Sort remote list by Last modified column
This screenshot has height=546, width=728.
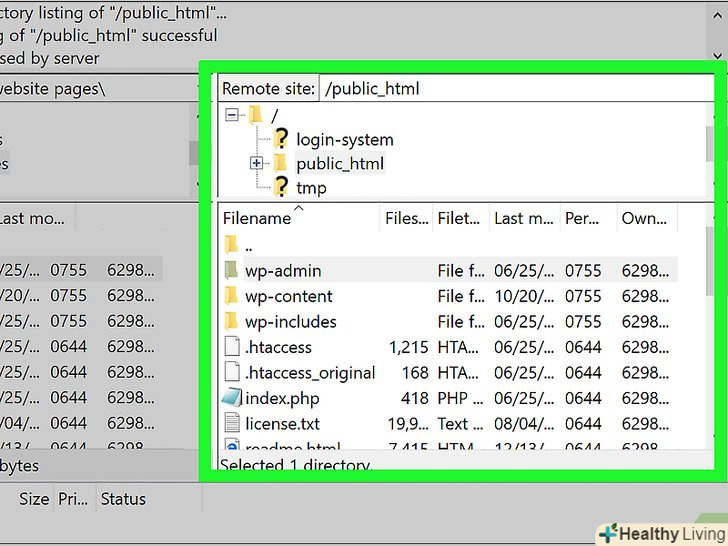pyautogui.click(x=525, y=218)
